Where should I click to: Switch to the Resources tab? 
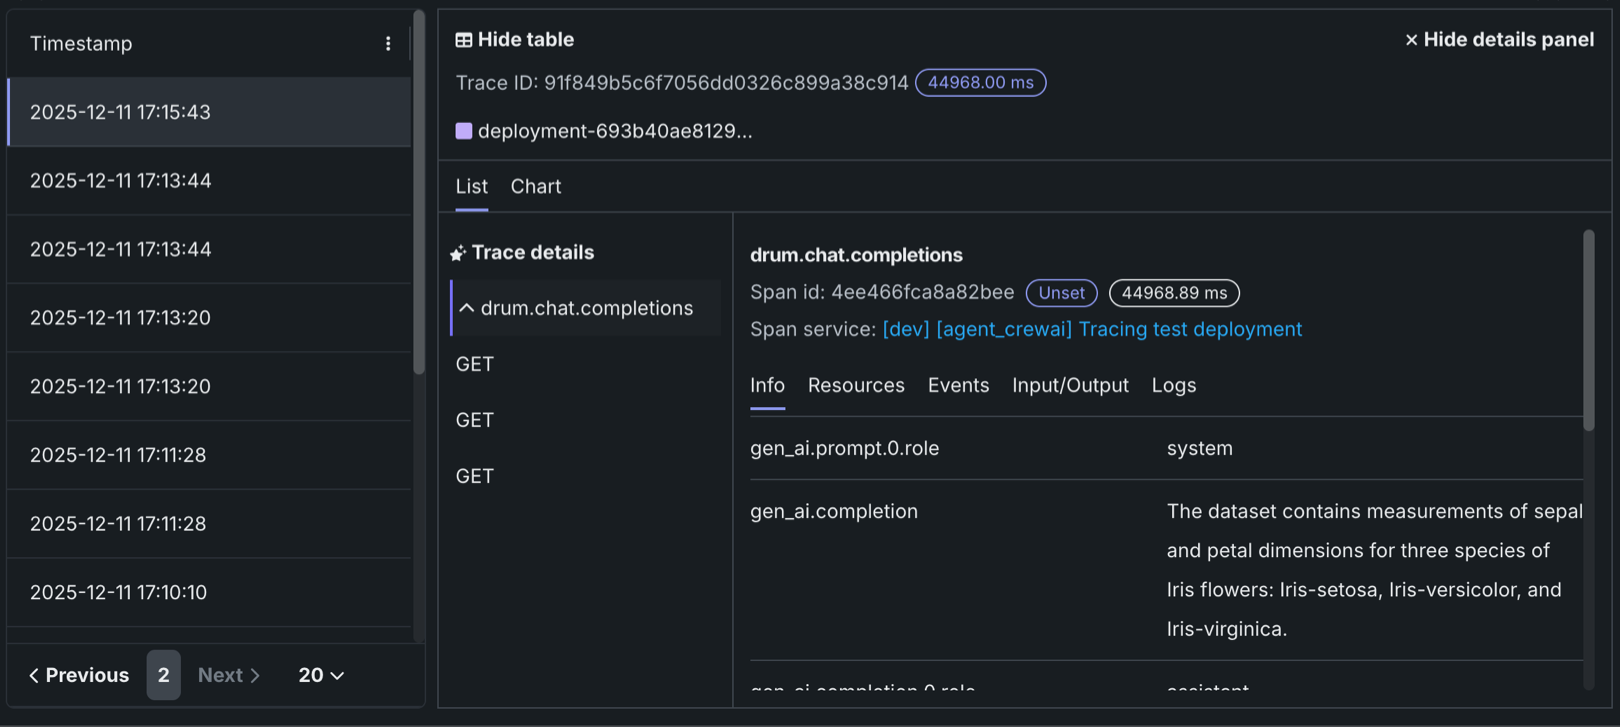click(x=856, y=385)
